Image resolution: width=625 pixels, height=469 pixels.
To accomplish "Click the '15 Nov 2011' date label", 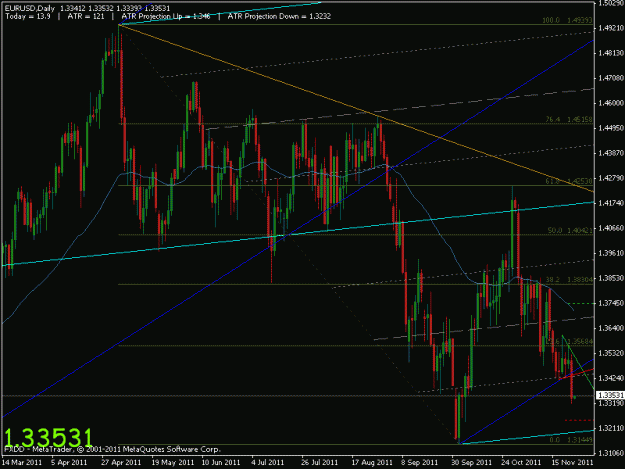I will click(572, 462).
